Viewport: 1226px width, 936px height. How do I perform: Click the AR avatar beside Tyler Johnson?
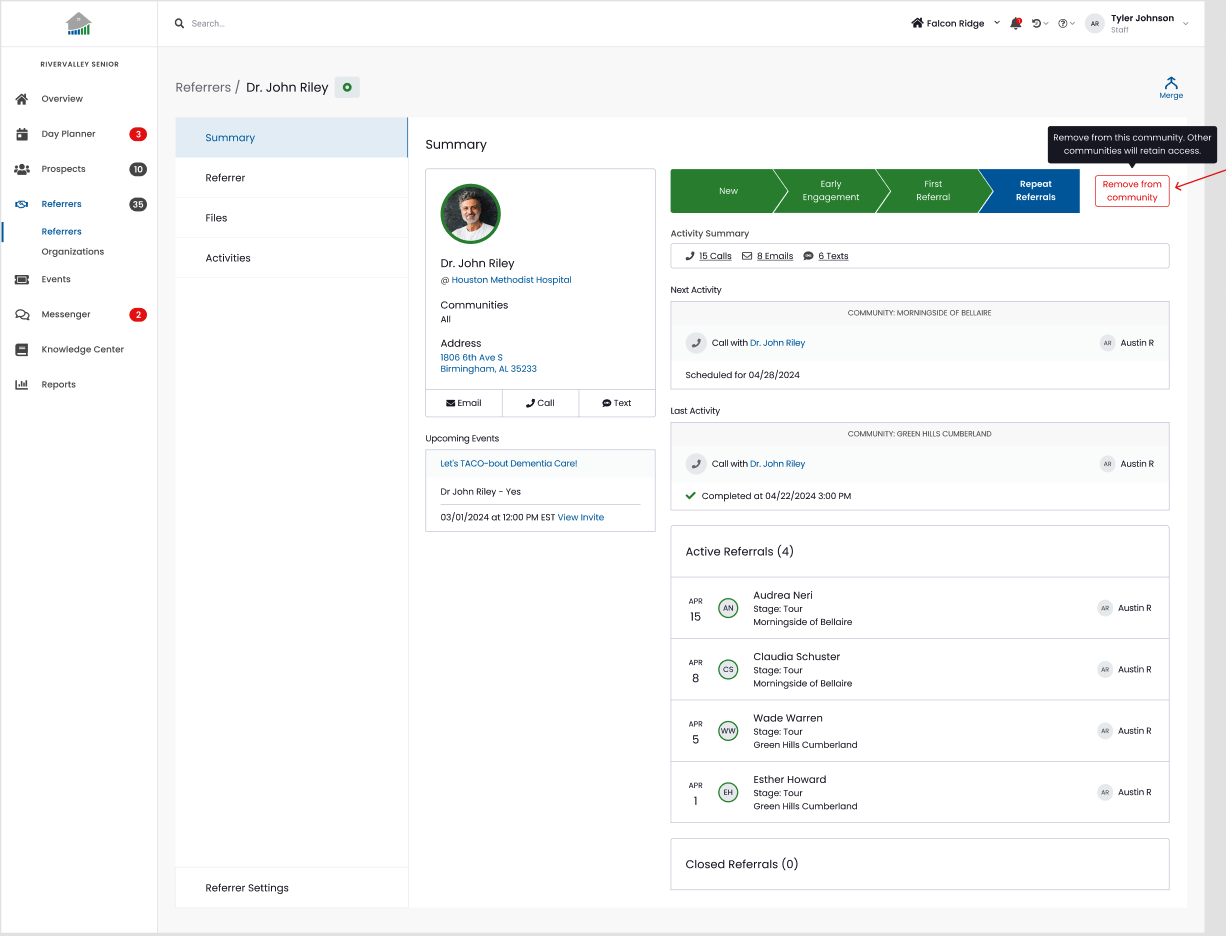point(1095,23)
